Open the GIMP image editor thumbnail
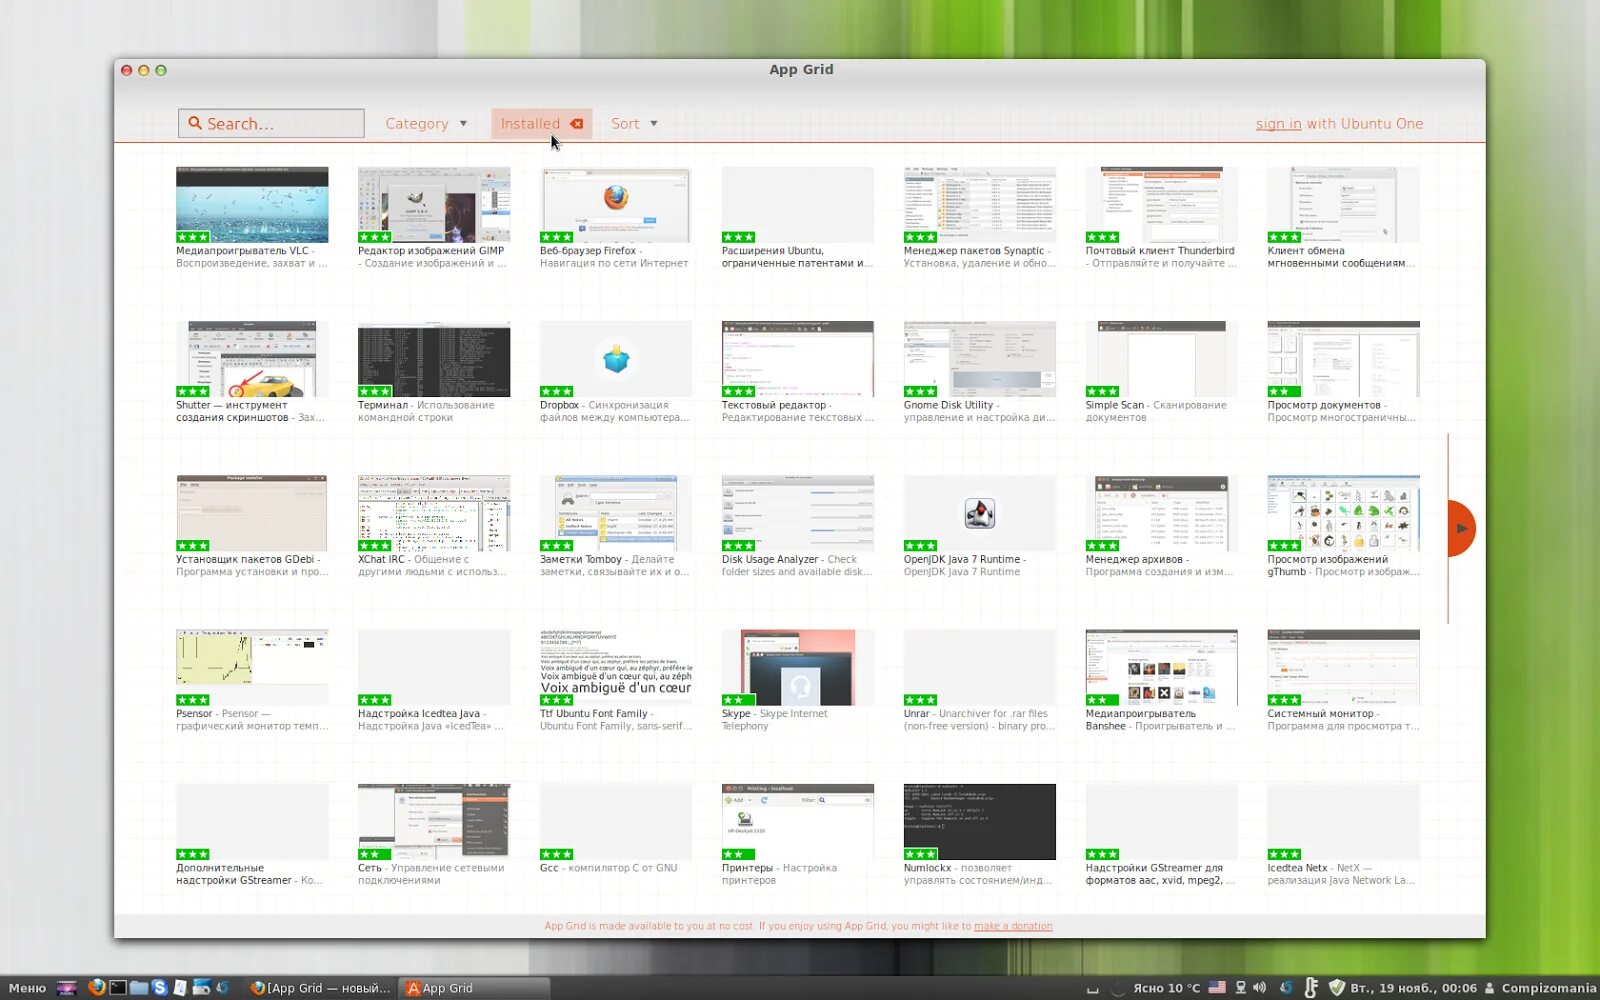 coord(434,205)
